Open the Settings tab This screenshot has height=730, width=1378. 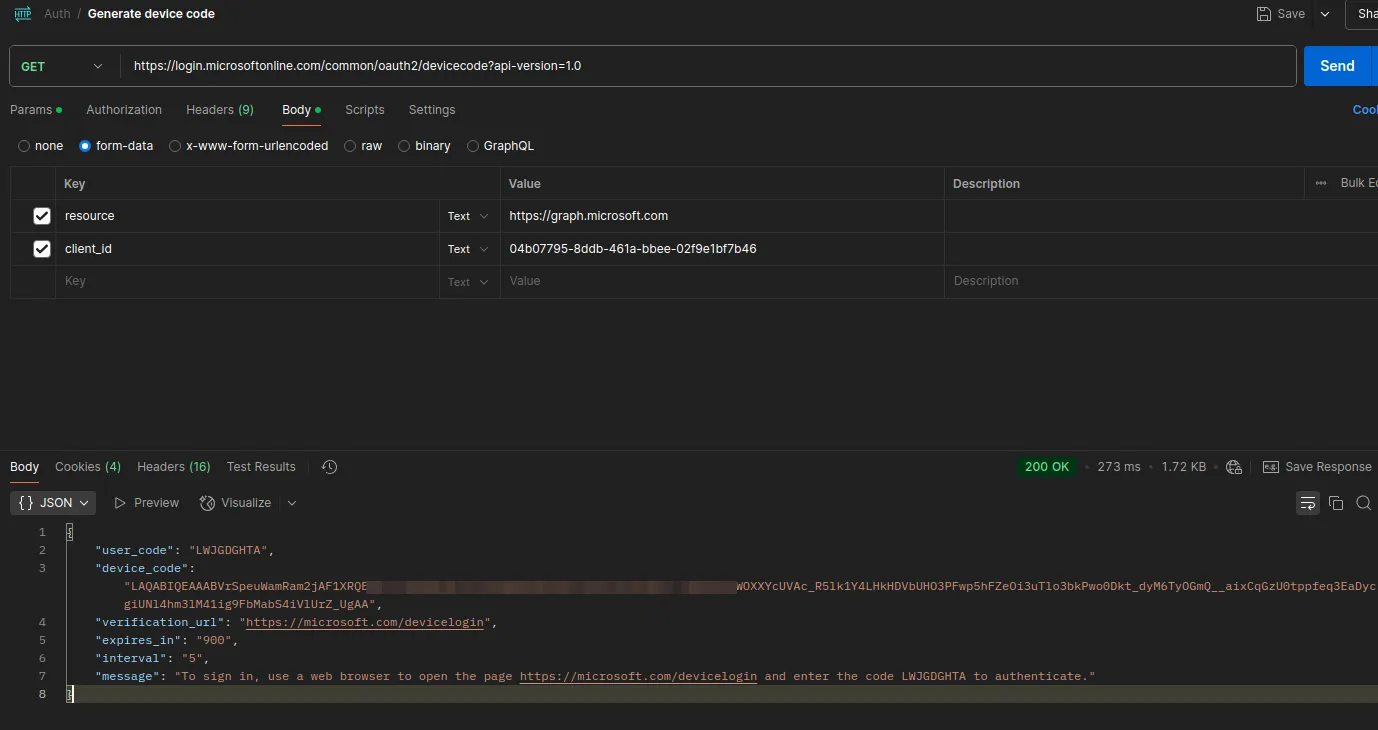click(x=432, y=110)
